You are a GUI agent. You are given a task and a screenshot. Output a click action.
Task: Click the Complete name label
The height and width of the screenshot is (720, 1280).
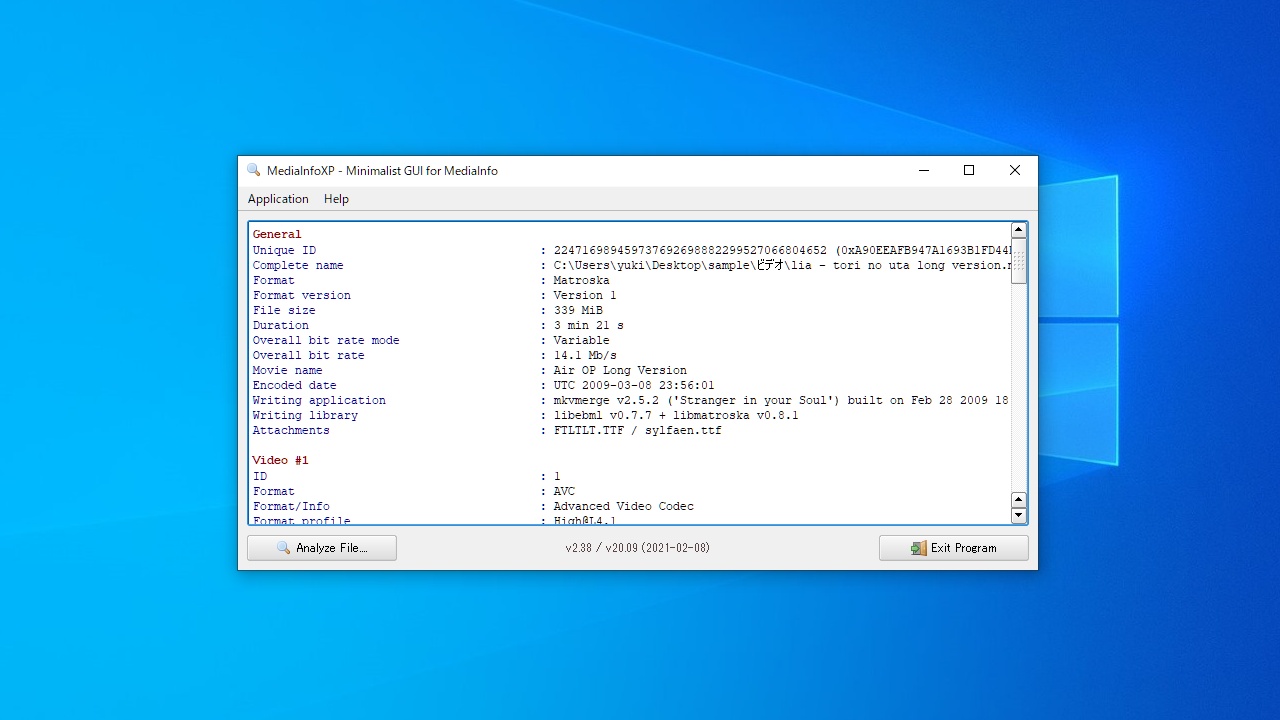pos(298,265)
